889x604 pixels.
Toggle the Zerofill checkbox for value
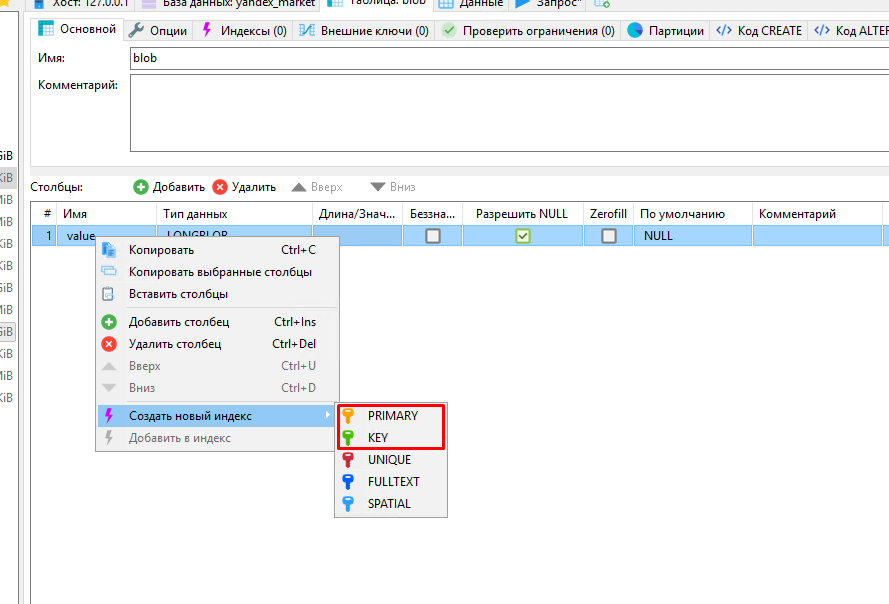pyautogui.click(x=608, y=235)
